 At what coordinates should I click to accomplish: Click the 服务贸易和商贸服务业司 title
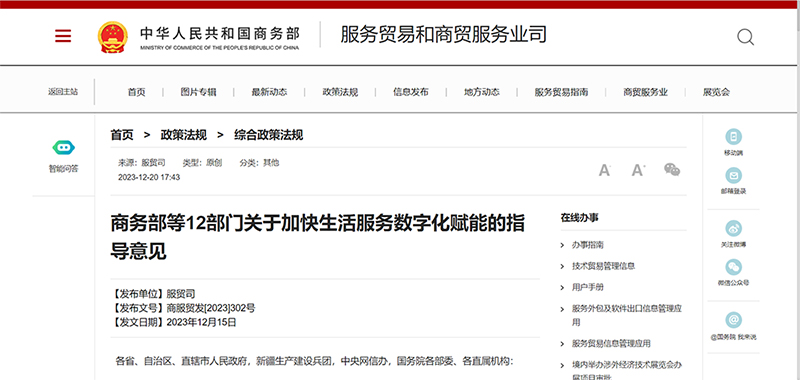click(x=443, y=35)
